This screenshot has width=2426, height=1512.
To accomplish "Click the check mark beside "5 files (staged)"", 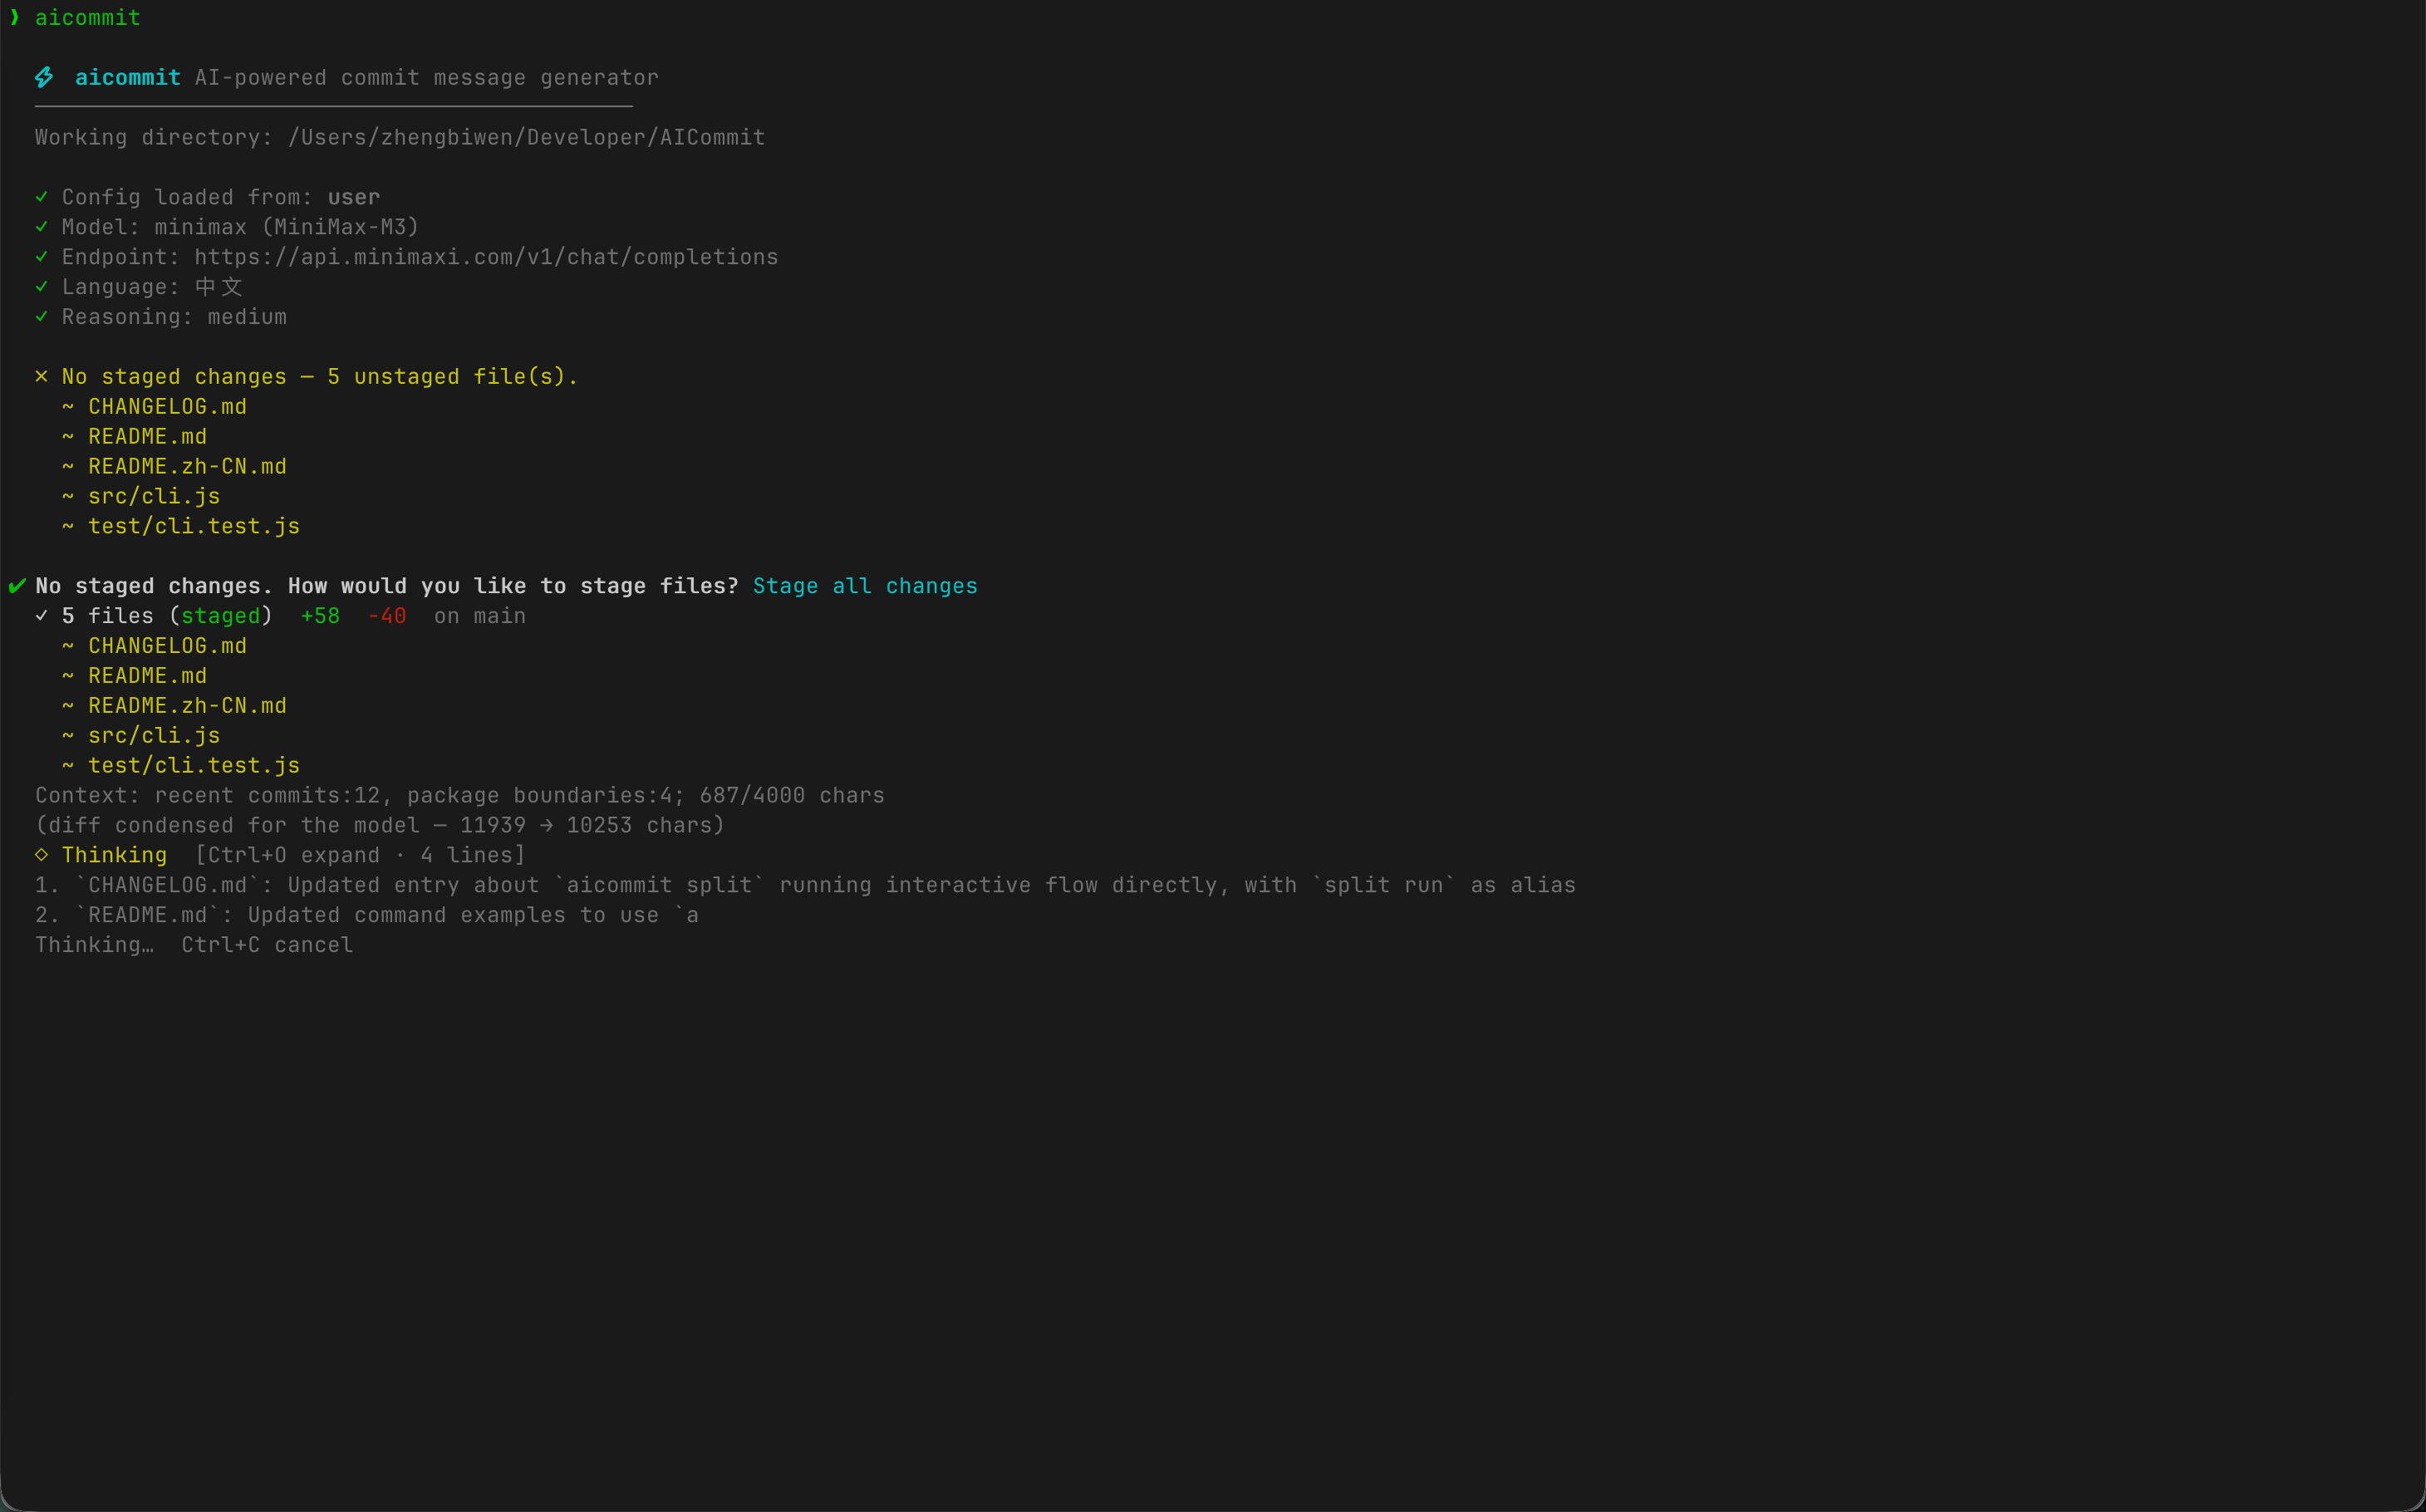I will 41,616.
